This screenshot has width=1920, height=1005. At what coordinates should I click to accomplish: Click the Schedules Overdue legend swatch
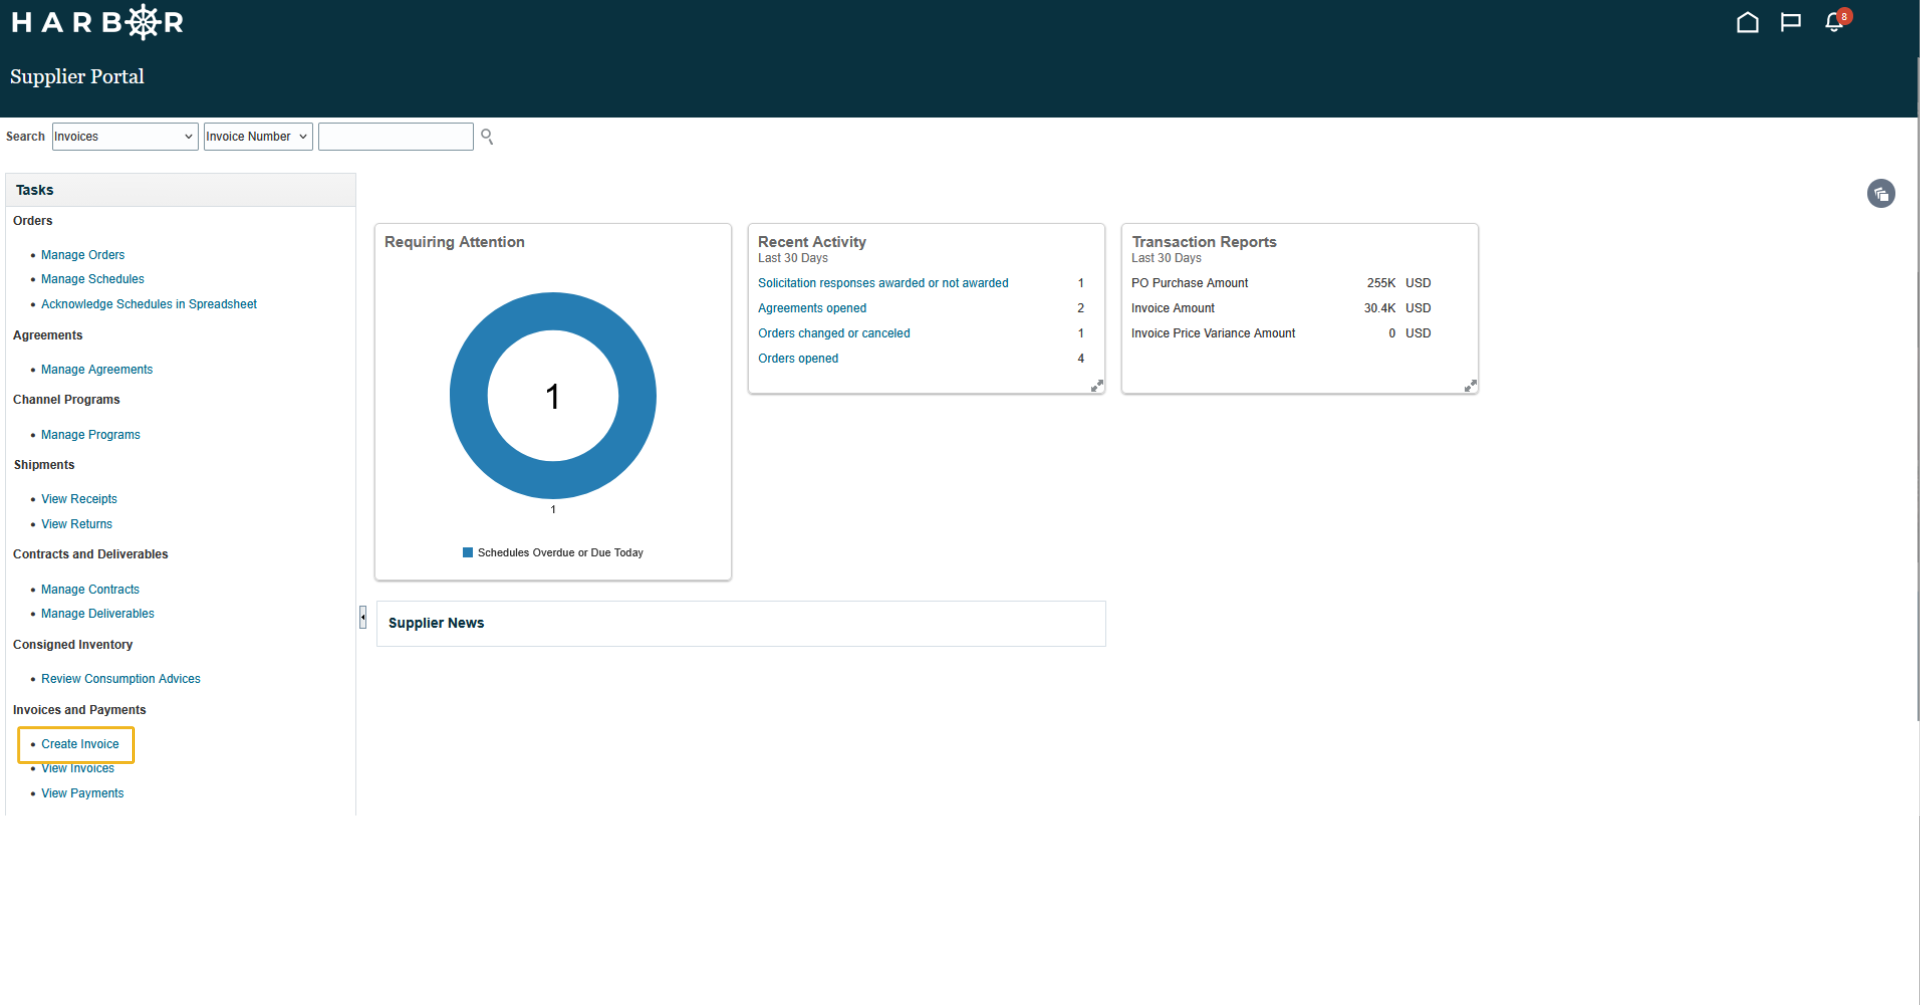[467, 553]
